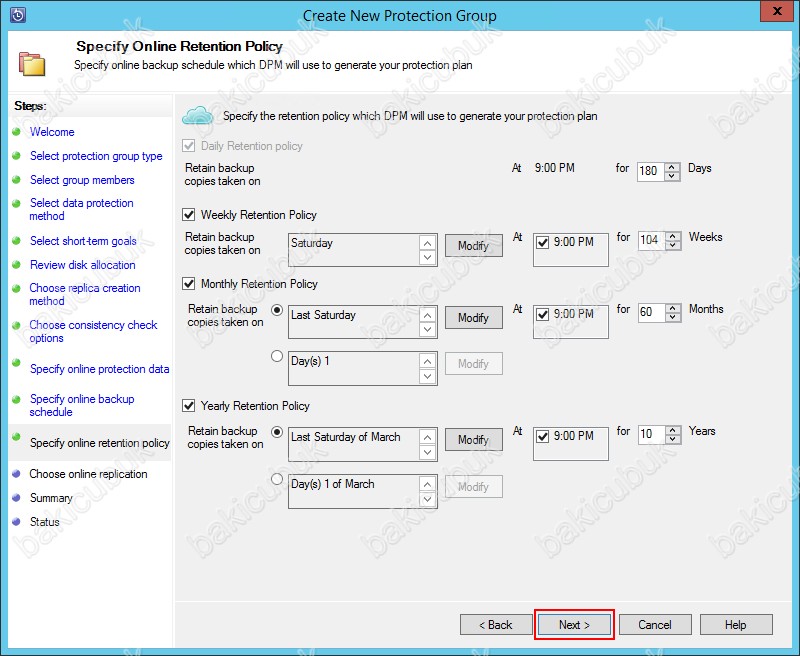Click the protection group folder icon

pos(33,62)
